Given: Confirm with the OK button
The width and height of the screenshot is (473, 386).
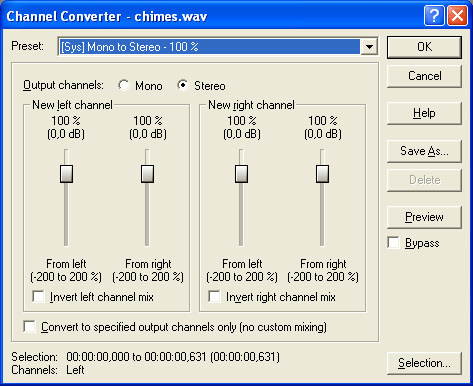Looking at the screenshot, I should tap(424, 47).
